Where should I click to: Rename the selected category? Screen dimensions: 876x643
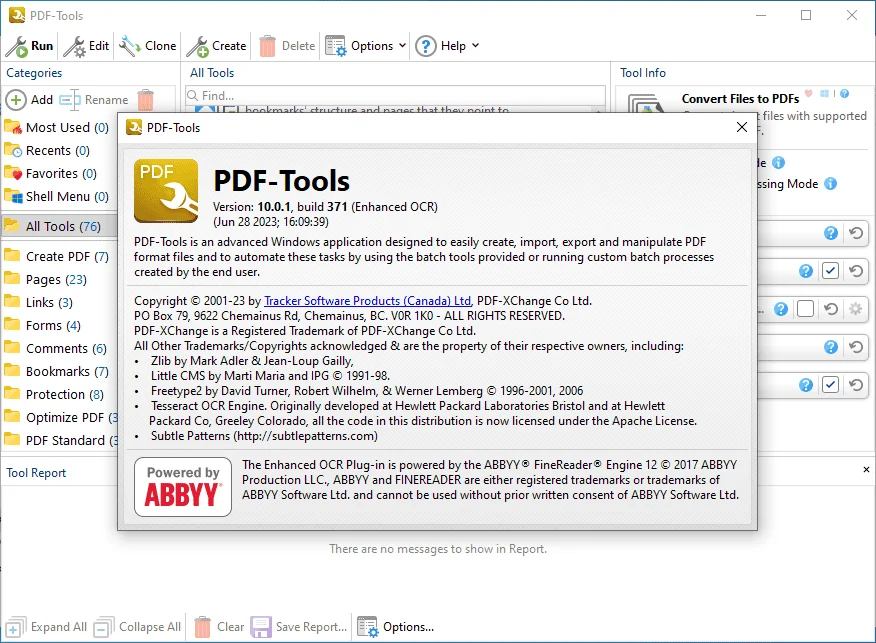(94, 100)
